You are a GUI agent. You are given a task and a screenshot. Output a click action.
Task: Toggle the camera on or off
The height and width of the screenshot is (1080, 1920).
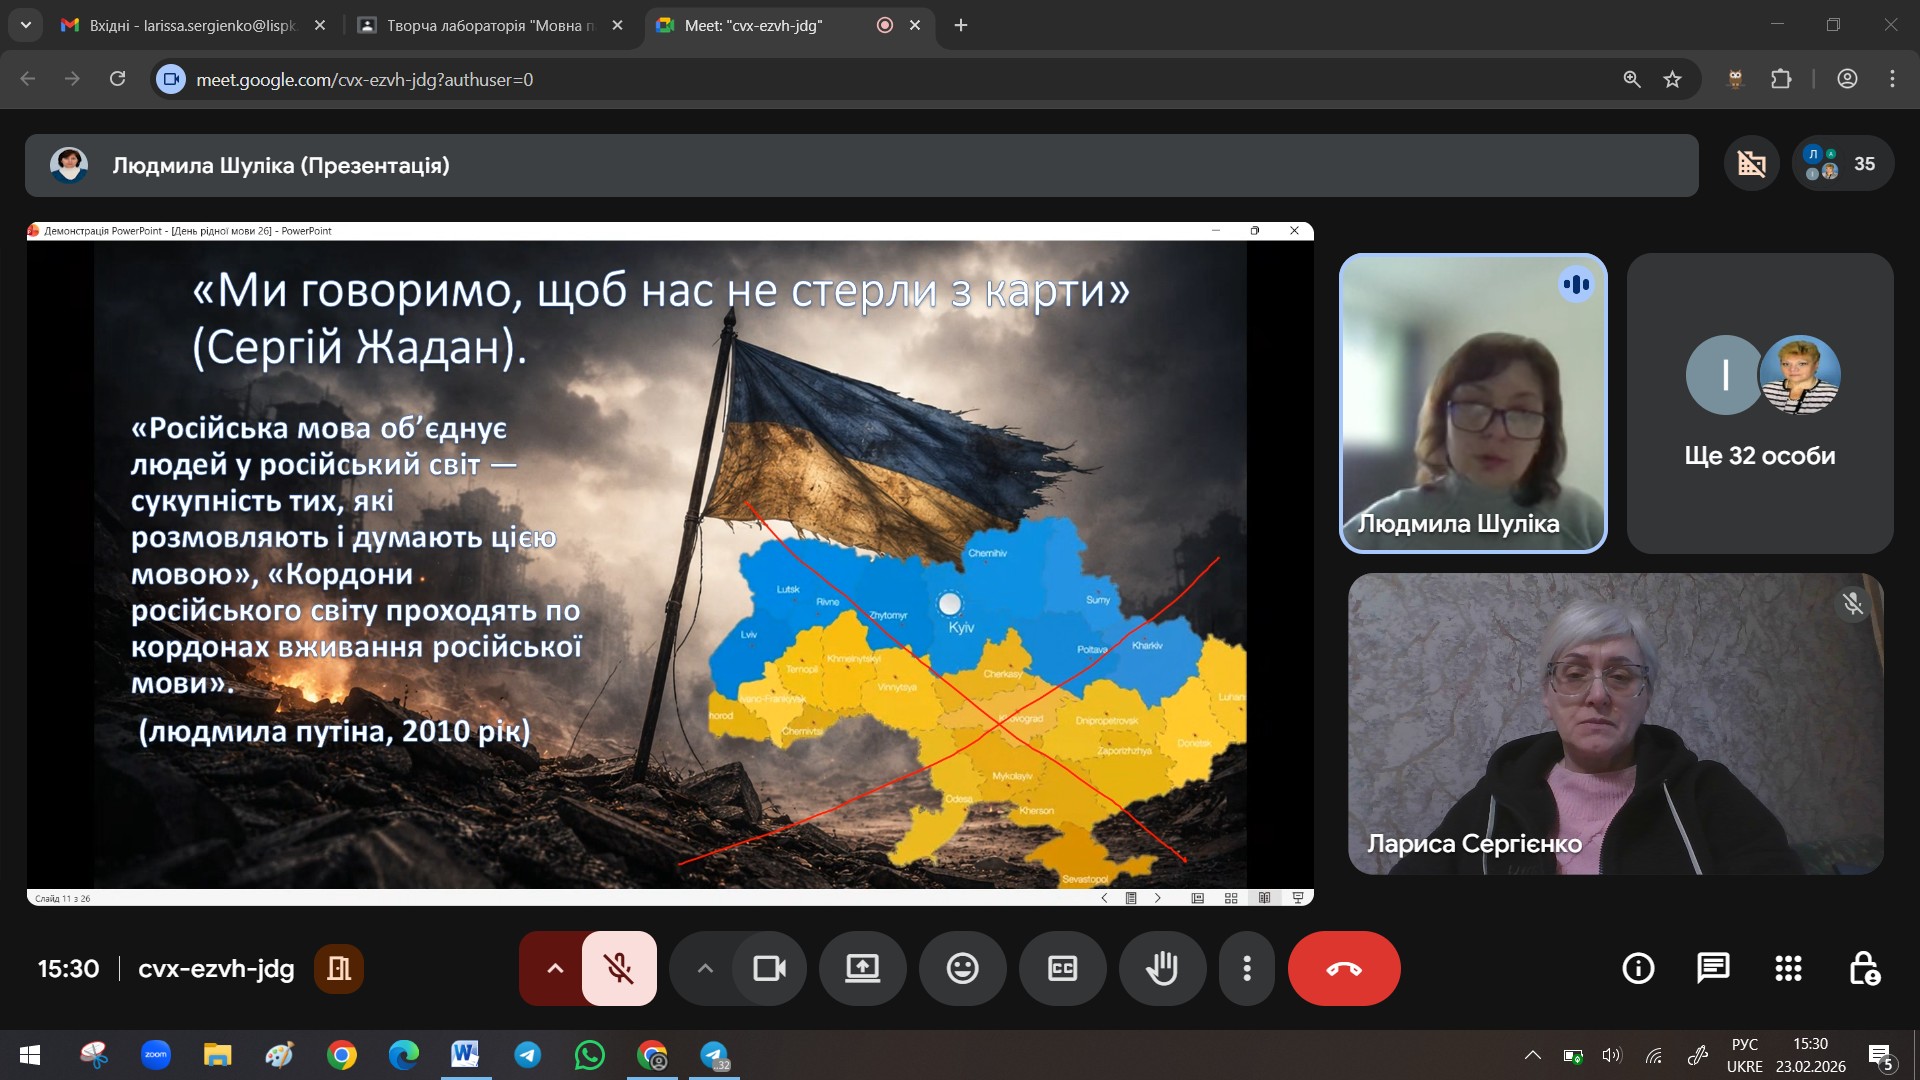(x=769, y=968)
